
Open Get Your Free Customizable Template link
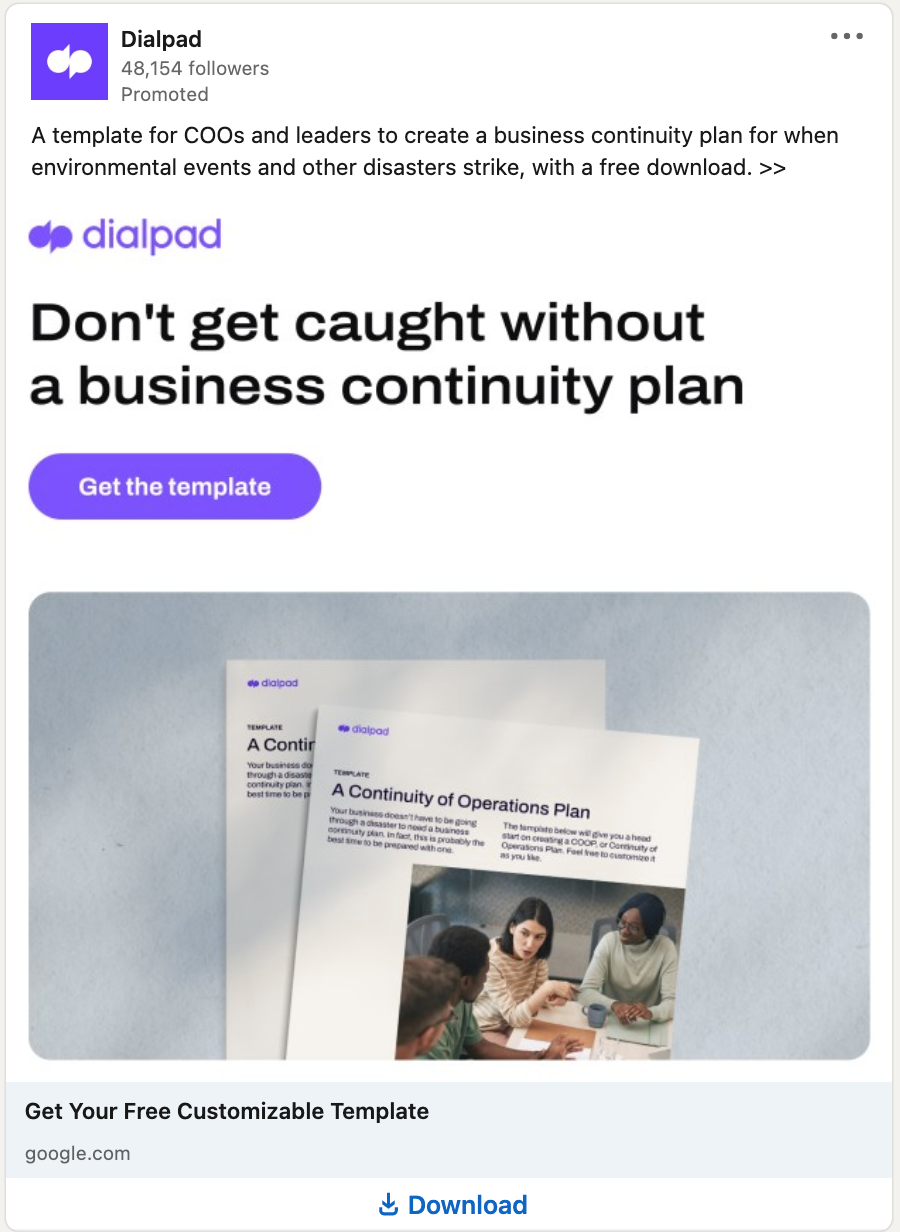[227, 1111]
